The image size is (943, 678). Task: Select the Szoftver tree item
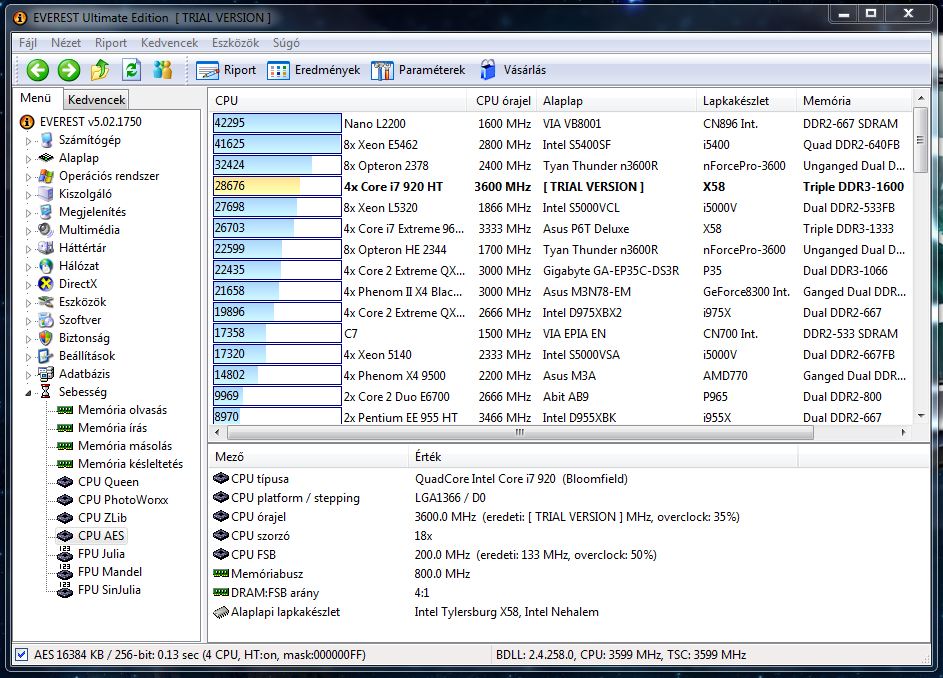point(80,320)
